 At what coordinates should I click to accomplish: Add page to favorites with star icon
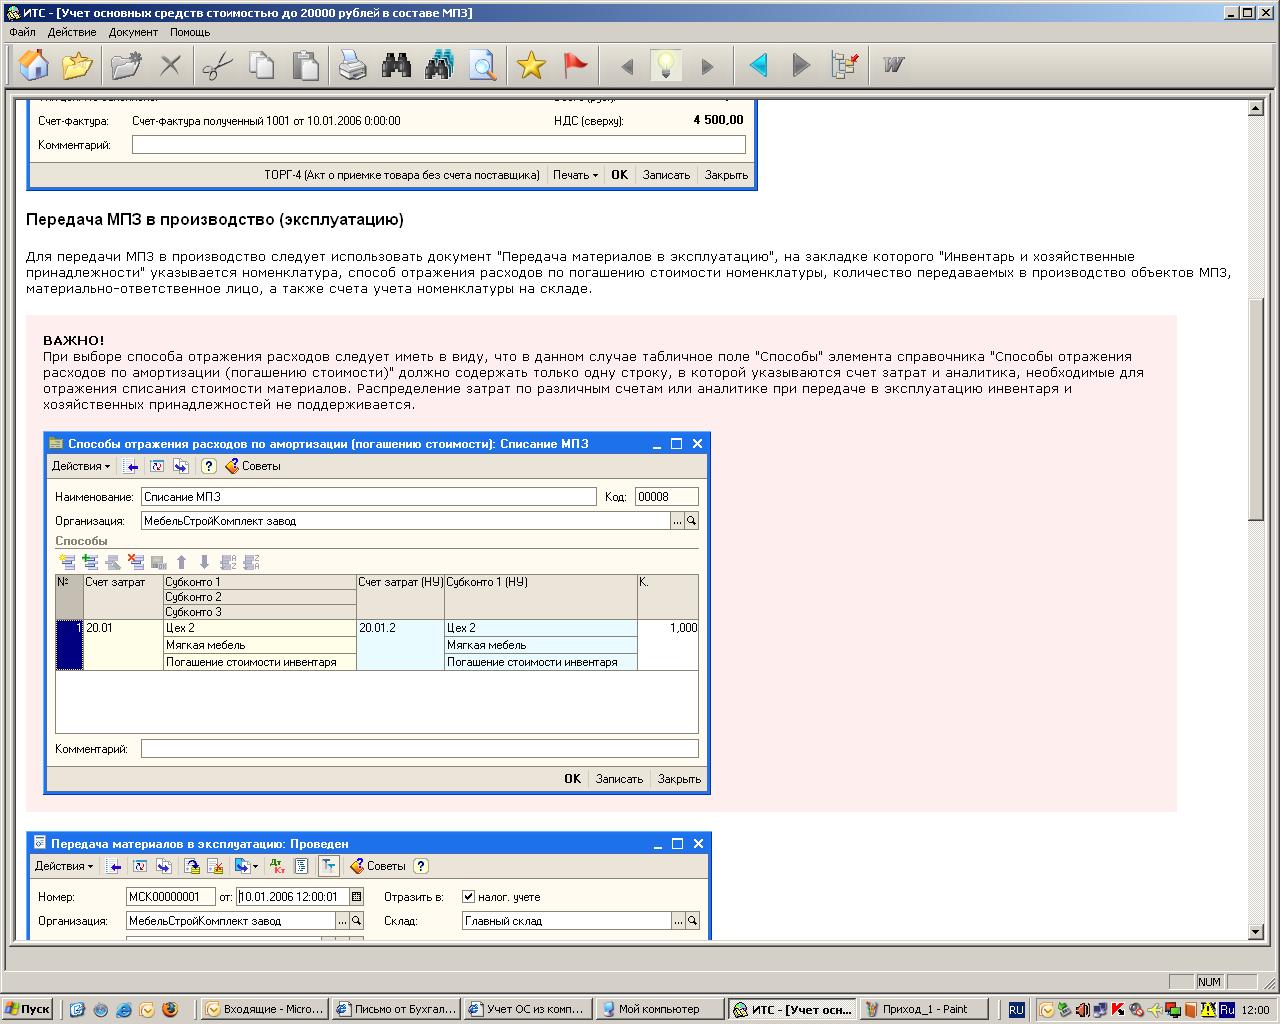(x=531, y=66)
